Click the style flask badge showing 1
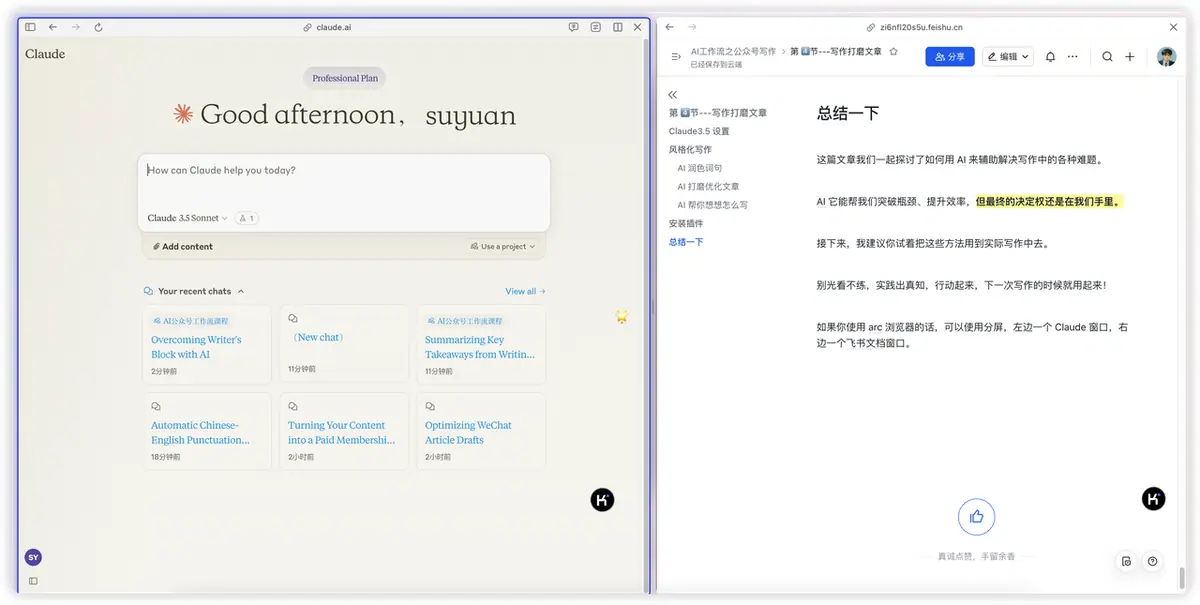The height and width of the screenshot is (605, 1200). [x=246, y=218]
